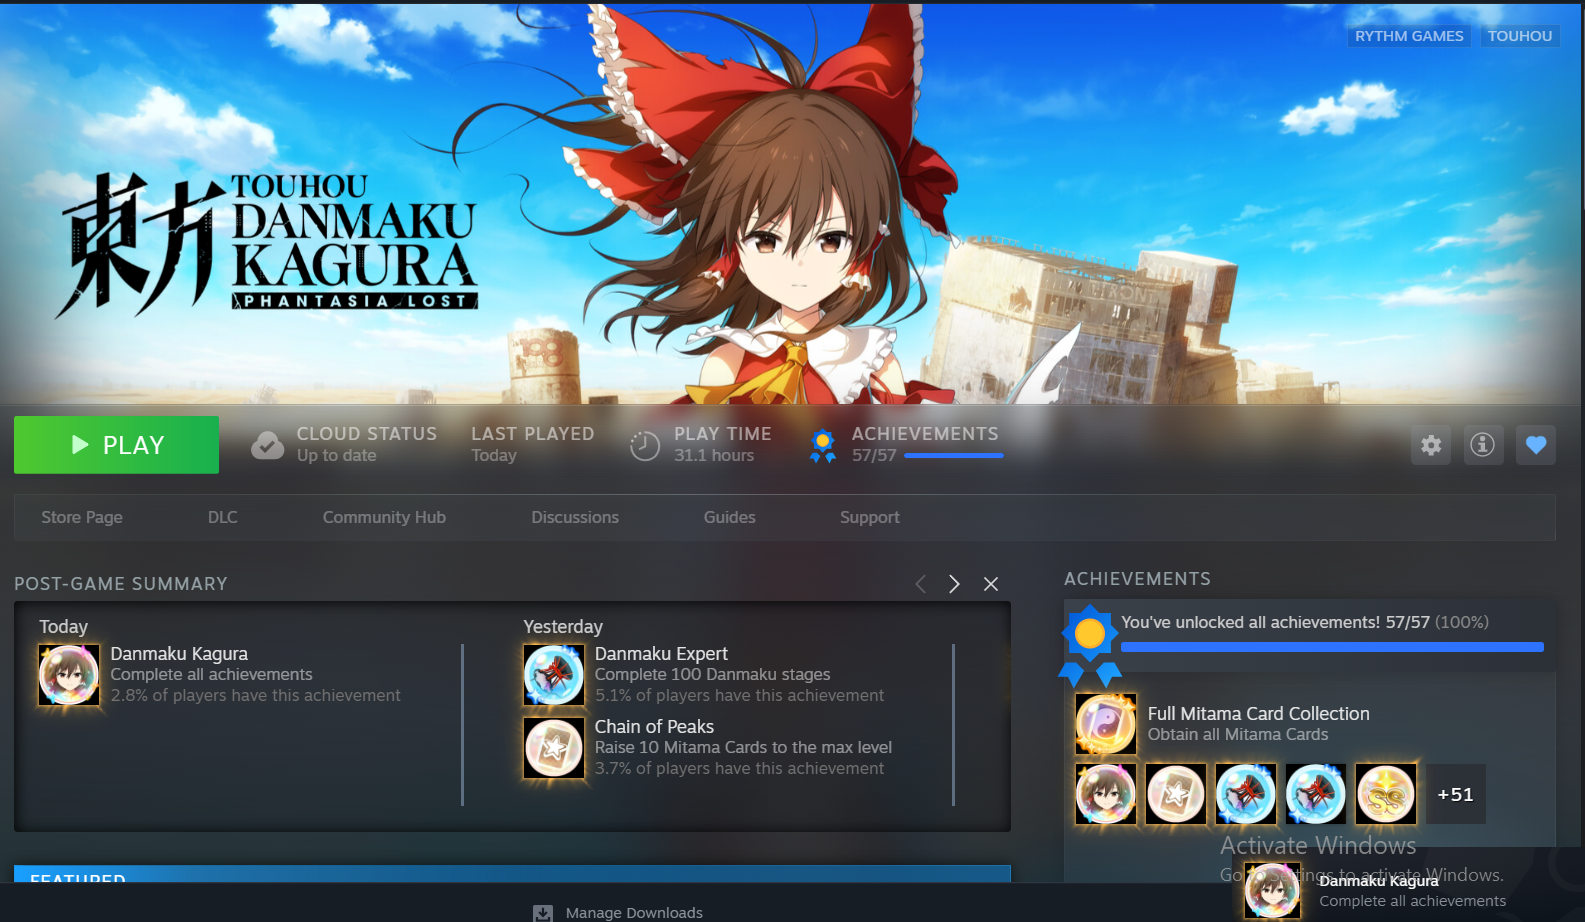Select the Support tab
1585x922 pixels.
point(870,517)
